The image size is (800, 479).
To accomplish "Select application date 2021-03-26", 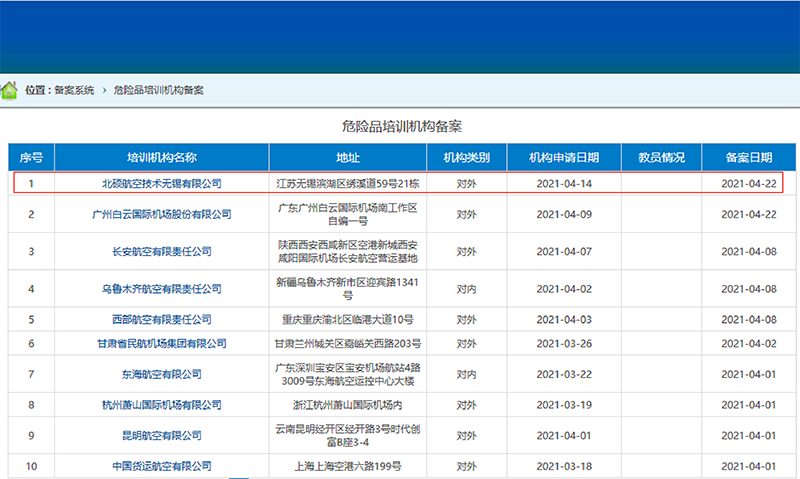I will 564,343.
